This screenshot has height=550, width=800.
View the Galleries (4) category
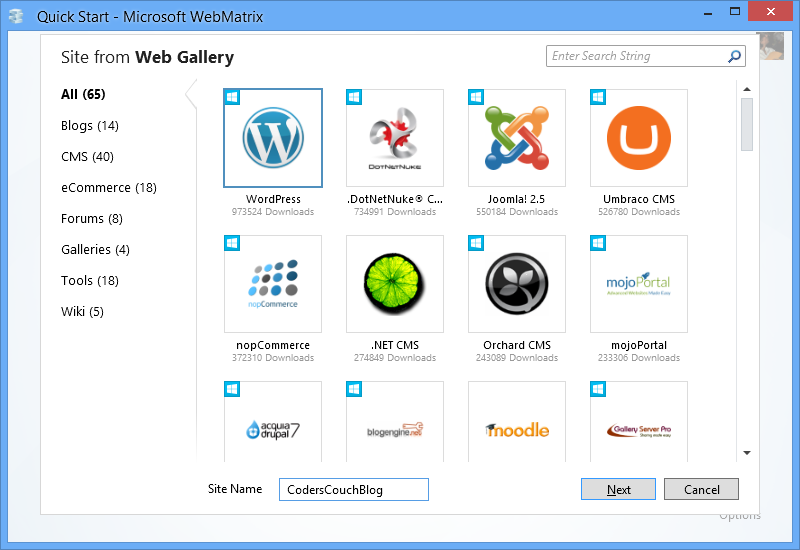[95, 249]
